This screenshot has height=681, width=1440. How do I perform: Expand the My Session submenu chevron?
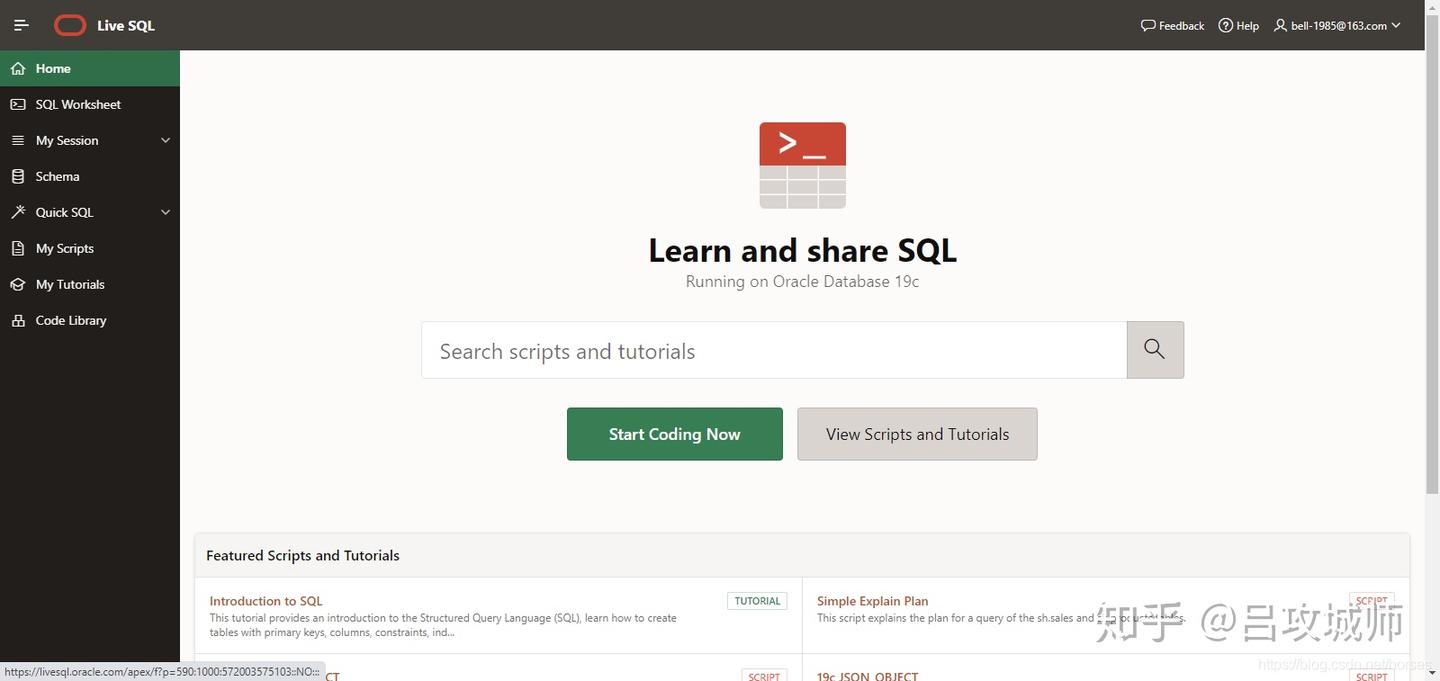166,140
